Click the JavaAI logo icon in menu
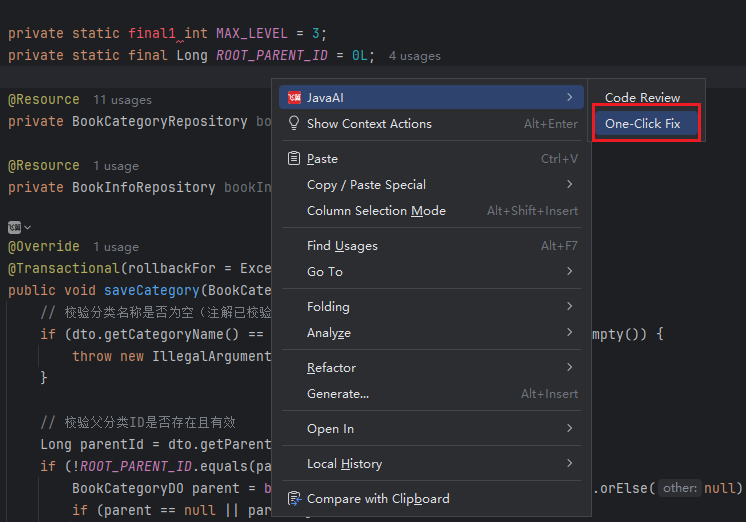Screen dimensions: 746x522 pos(294,97)
